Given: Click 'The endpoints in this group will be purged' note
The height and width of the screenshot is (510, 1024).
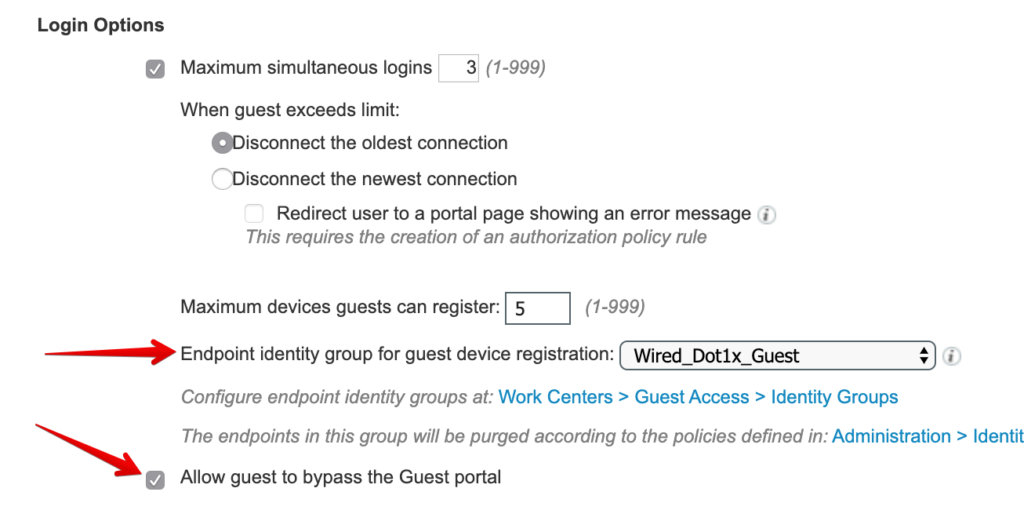Looking at the screenshot, I should click(504, 436).
